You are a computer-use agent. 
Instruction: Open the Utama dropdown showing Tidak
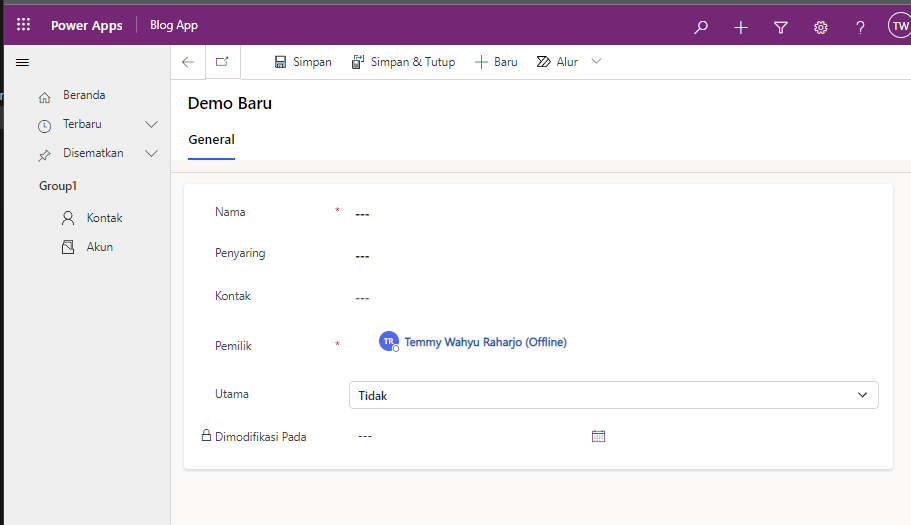(x=614, y=395)
